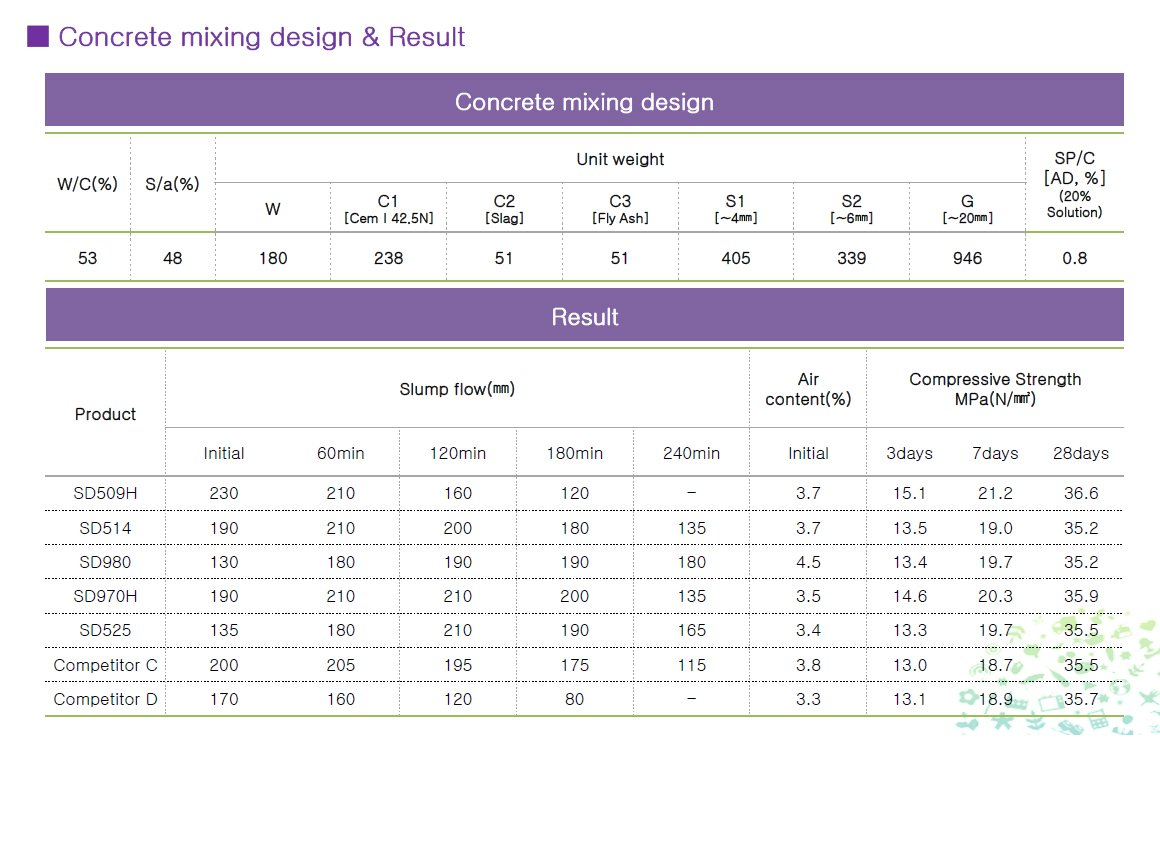Click Competitor D 180min value '80'
This screenshot has height=856, width=1160.
tap(575, 699)
